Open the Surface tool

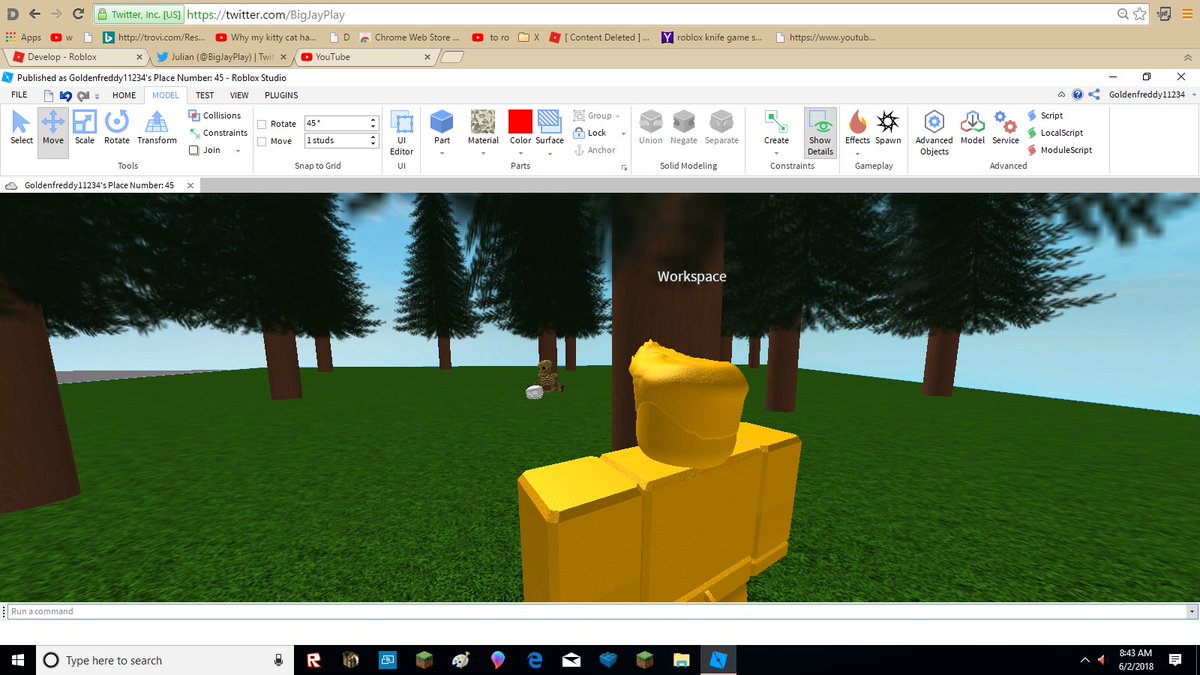549,128
